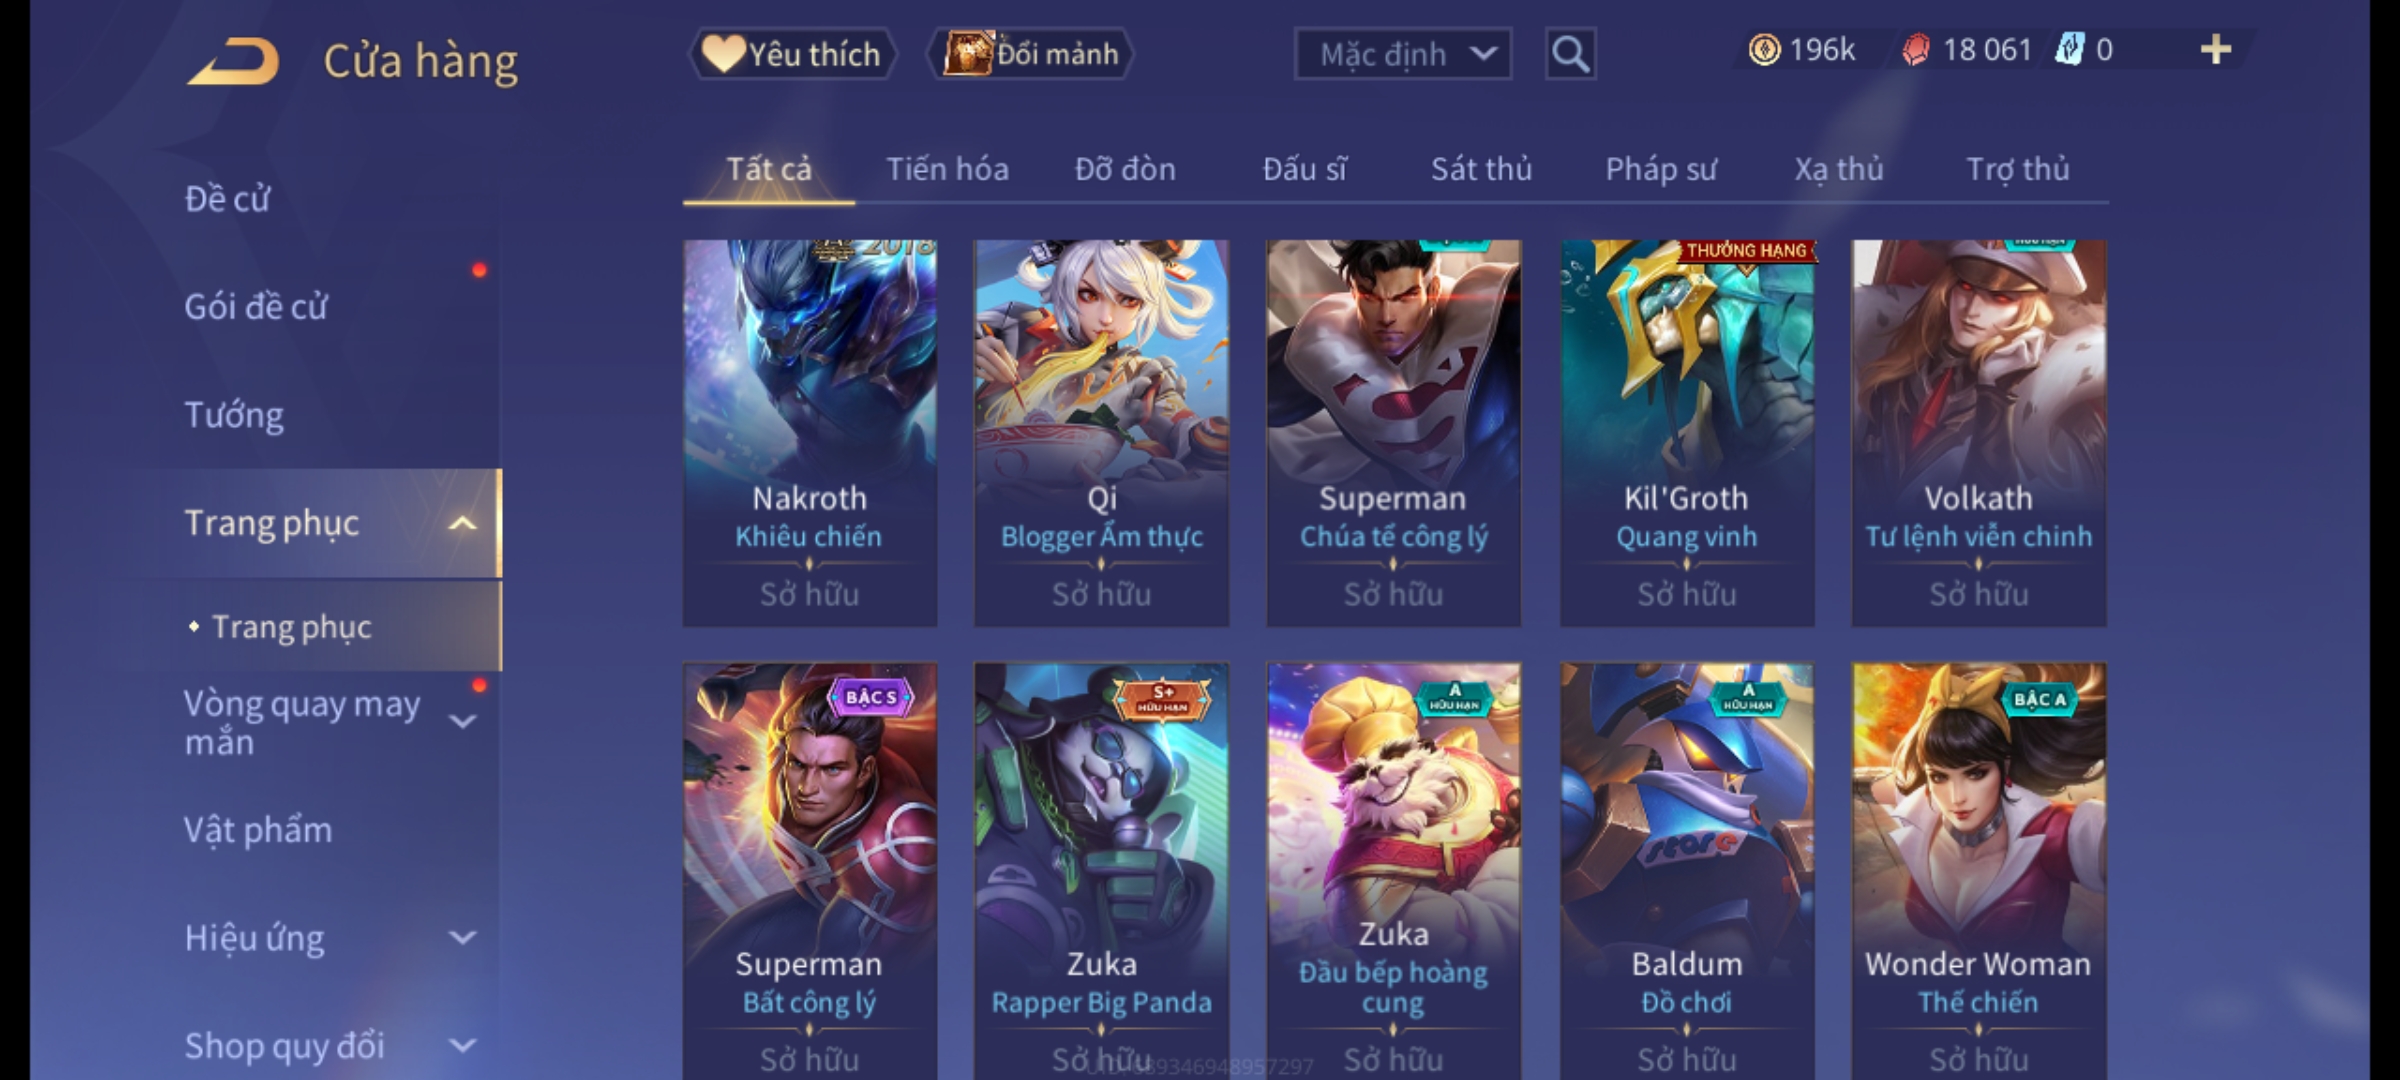Switch to the Sát thủ tab
The height and width of the screenshot is (1080, 2400).
(1481, 170)
